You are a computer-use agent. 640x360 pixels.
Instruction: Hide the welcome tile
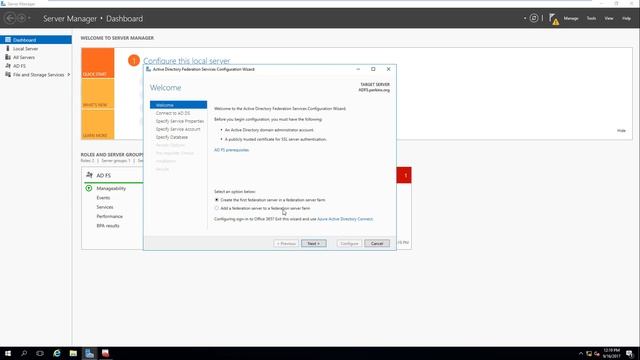[x=621, y=131]
